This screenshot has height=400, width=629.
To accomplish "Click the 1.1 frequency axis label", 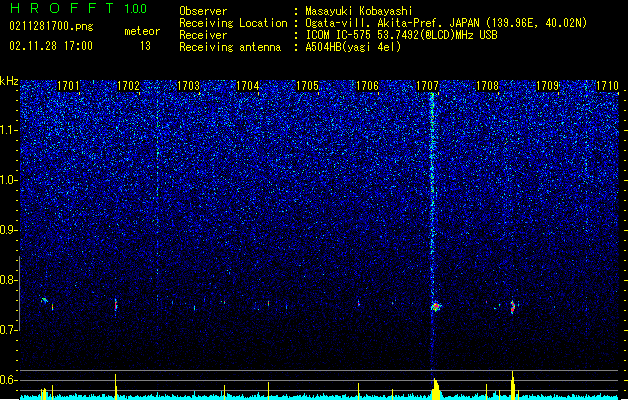I will coord(9,130).
